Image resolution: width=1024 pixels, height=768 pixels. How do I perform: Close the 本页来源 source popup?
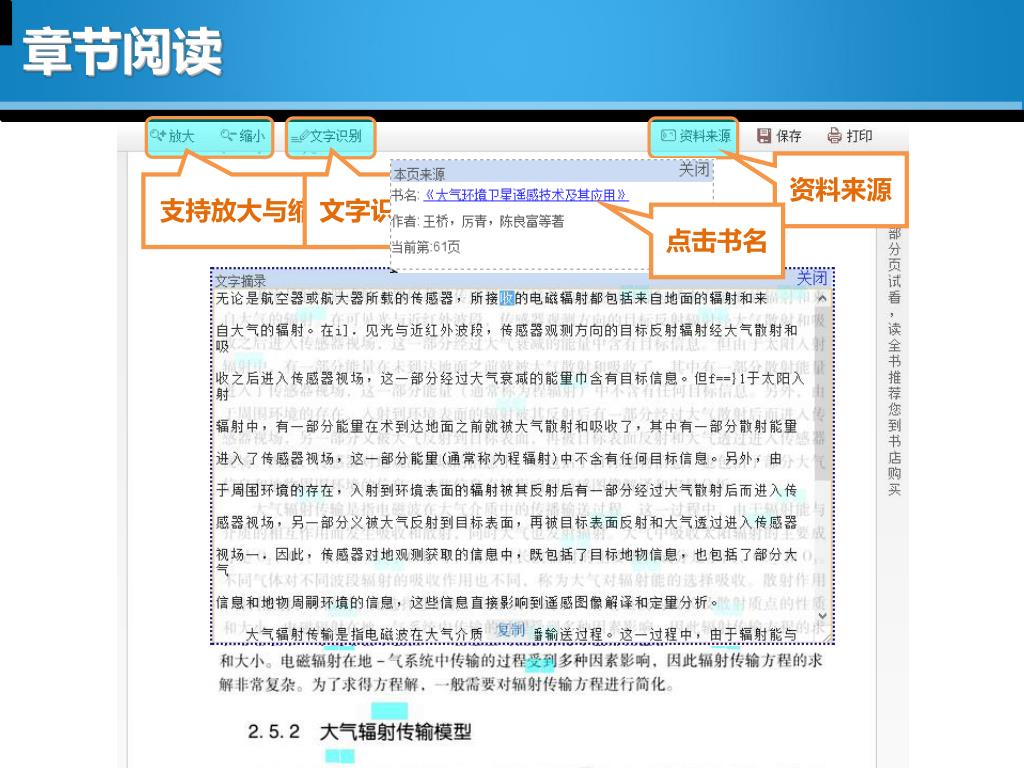[694, 170]
